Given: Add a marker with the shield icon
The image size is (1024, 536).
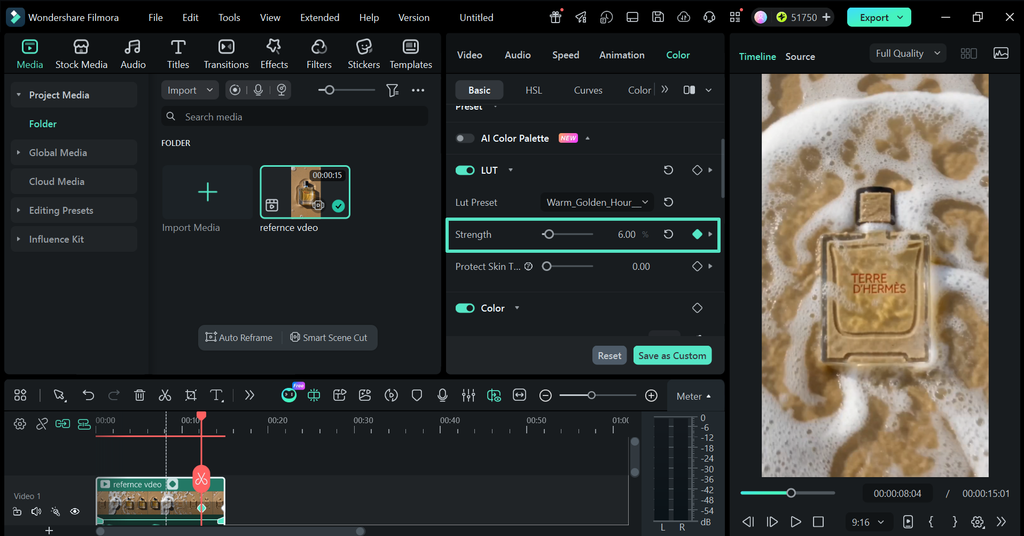Looking at the screenshot, I should pyautogui.click(x=417, y=395).
